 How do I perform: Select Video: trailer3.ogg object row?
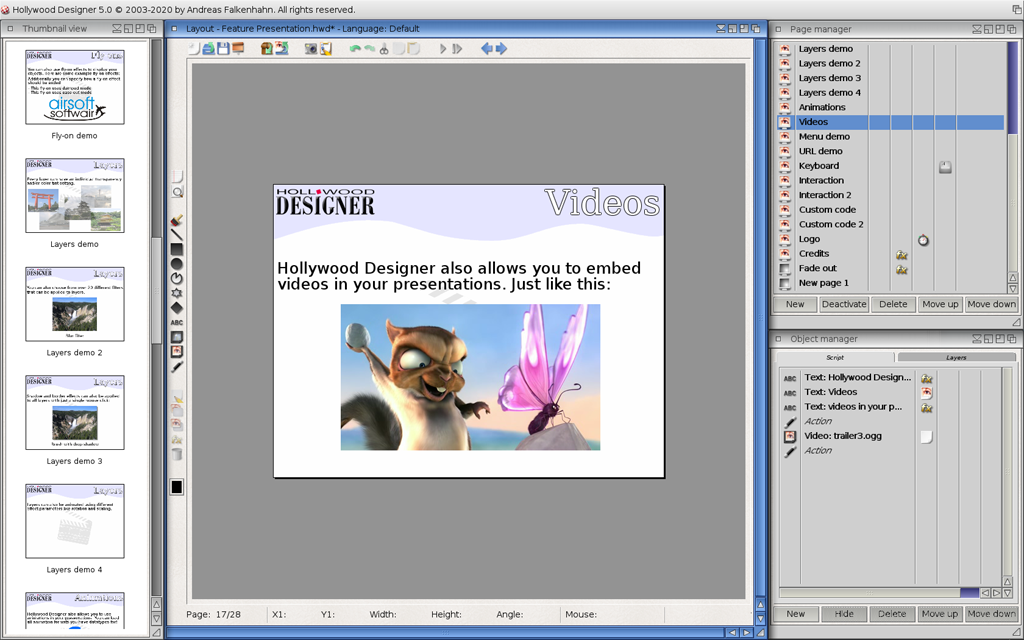click(x=891, y=436)
